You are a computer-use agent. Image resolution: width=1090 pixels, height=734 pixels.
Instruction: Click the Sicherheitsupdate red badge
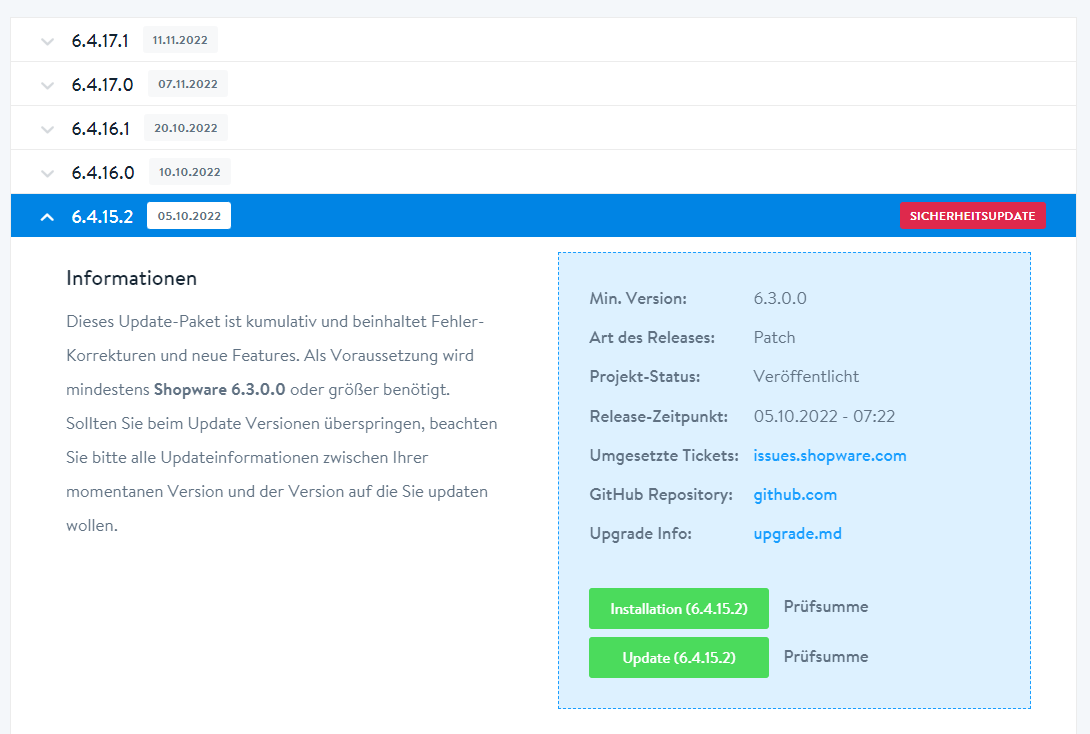[972, 216]
